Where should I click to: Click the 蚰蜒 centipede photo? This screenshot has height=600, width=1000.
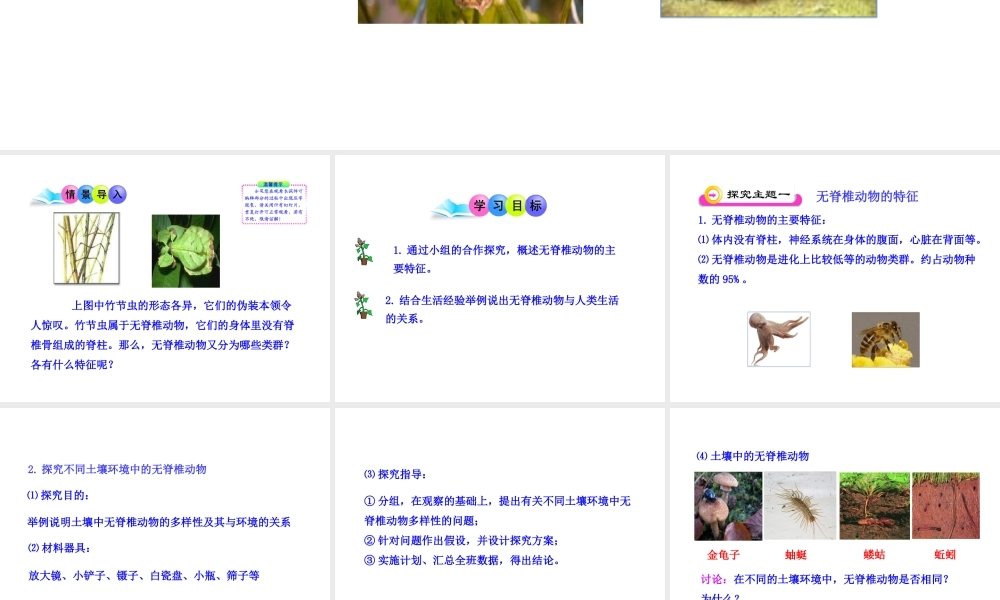pyautogui.click(x=800, y=506)
